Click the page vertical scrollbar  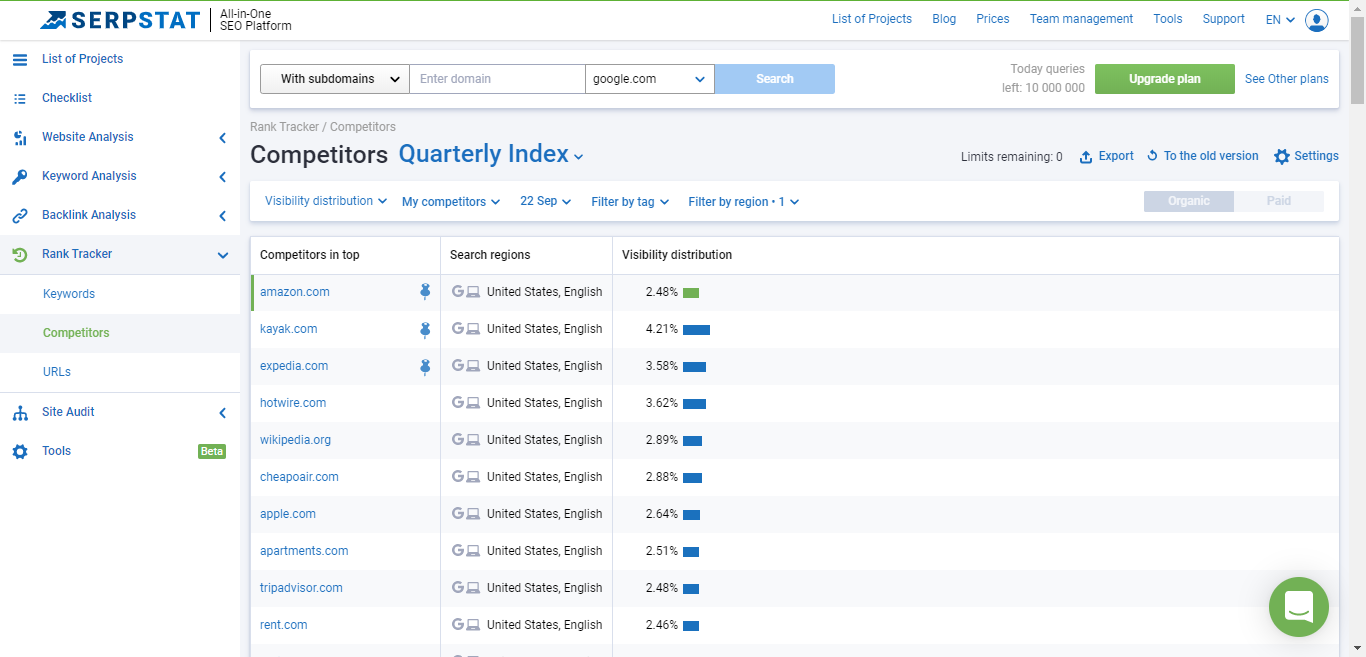(x=1357, y=60)
